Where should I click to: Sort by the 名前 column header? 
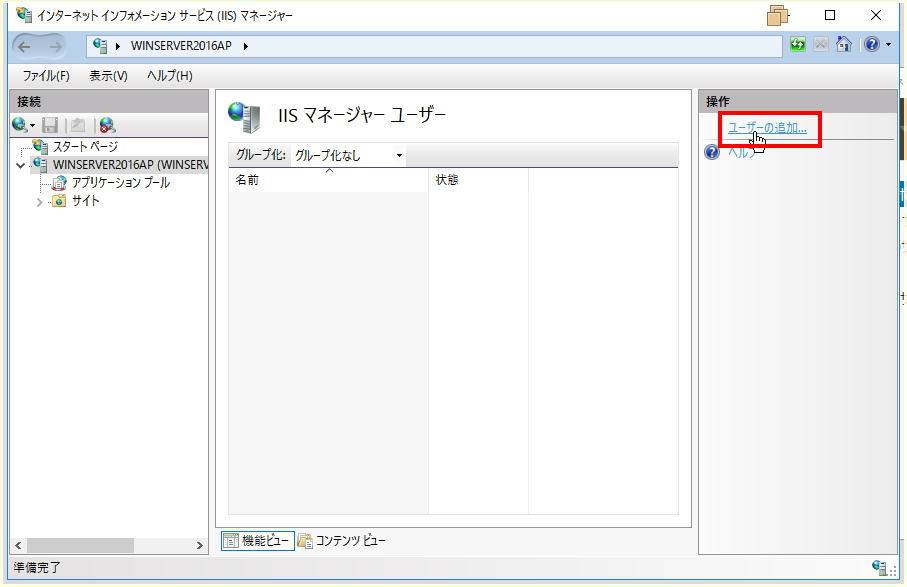[x=328, y=180]
